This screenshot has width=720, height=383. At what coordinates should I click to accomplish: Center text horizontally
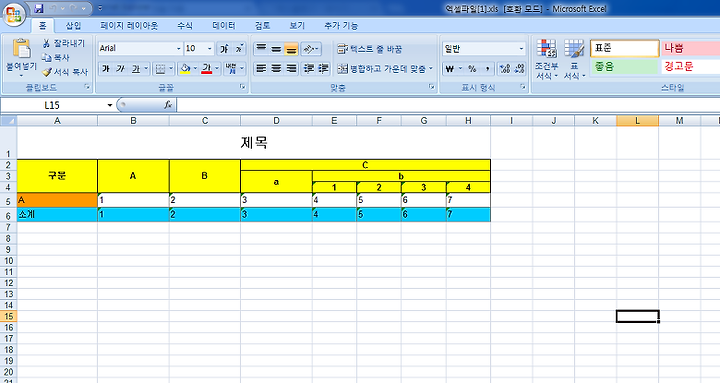point(276,69)
